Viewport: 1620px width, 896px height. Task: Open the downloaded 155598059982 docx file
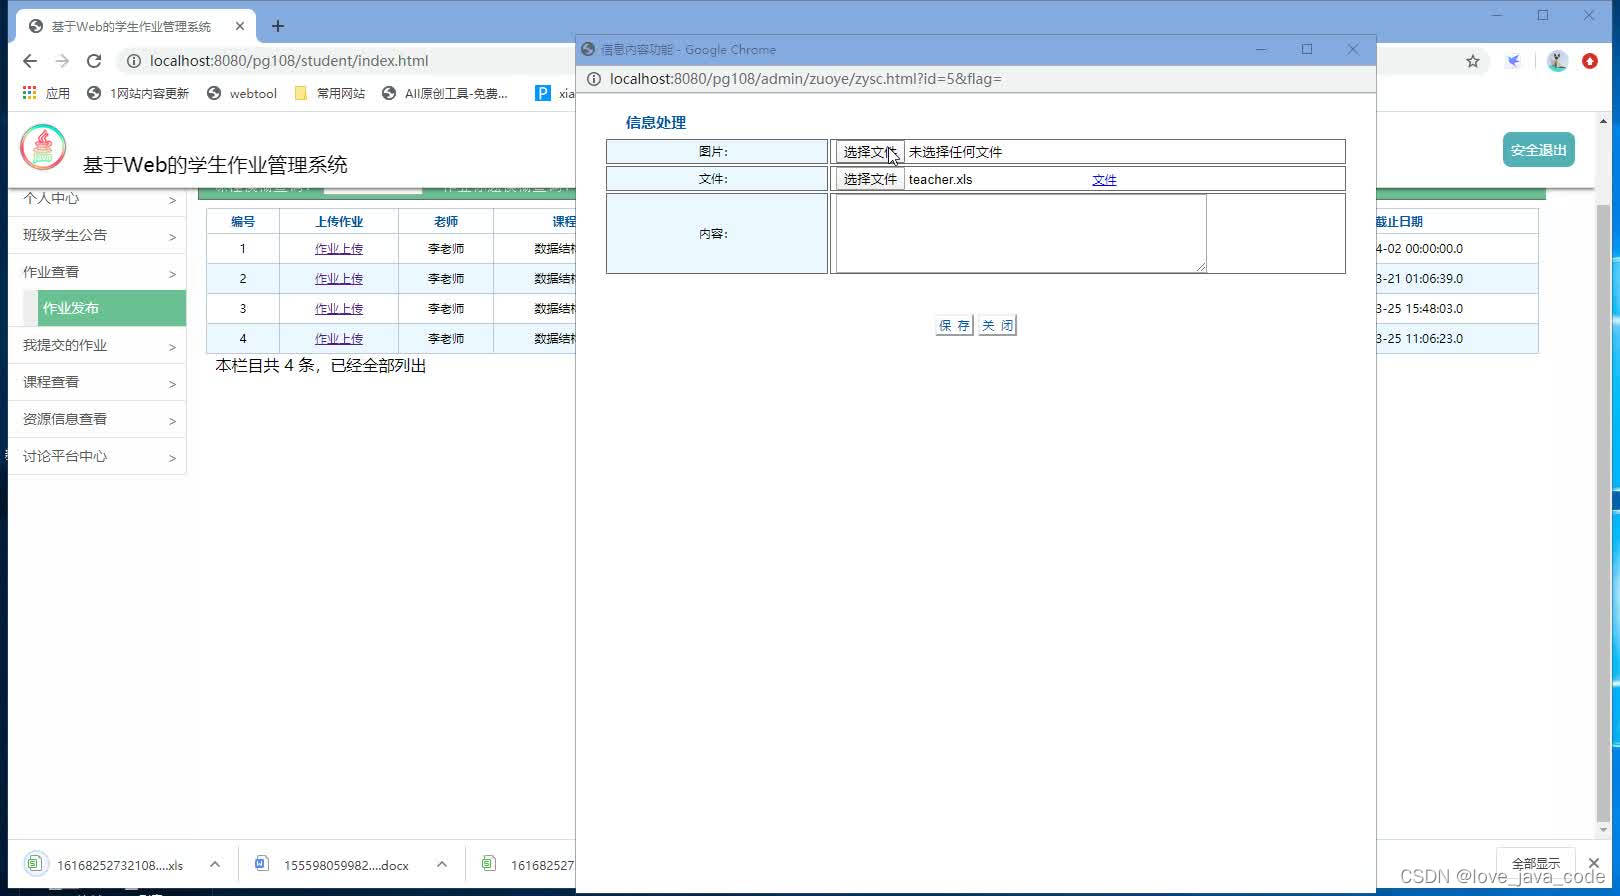[334, 865]
